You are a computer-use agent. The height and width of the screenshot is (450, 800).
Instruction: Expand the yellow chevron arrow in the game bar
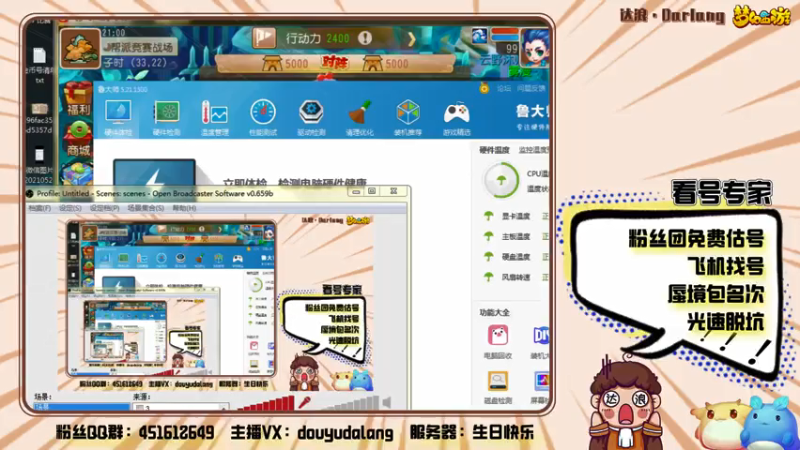coord(411,39)
